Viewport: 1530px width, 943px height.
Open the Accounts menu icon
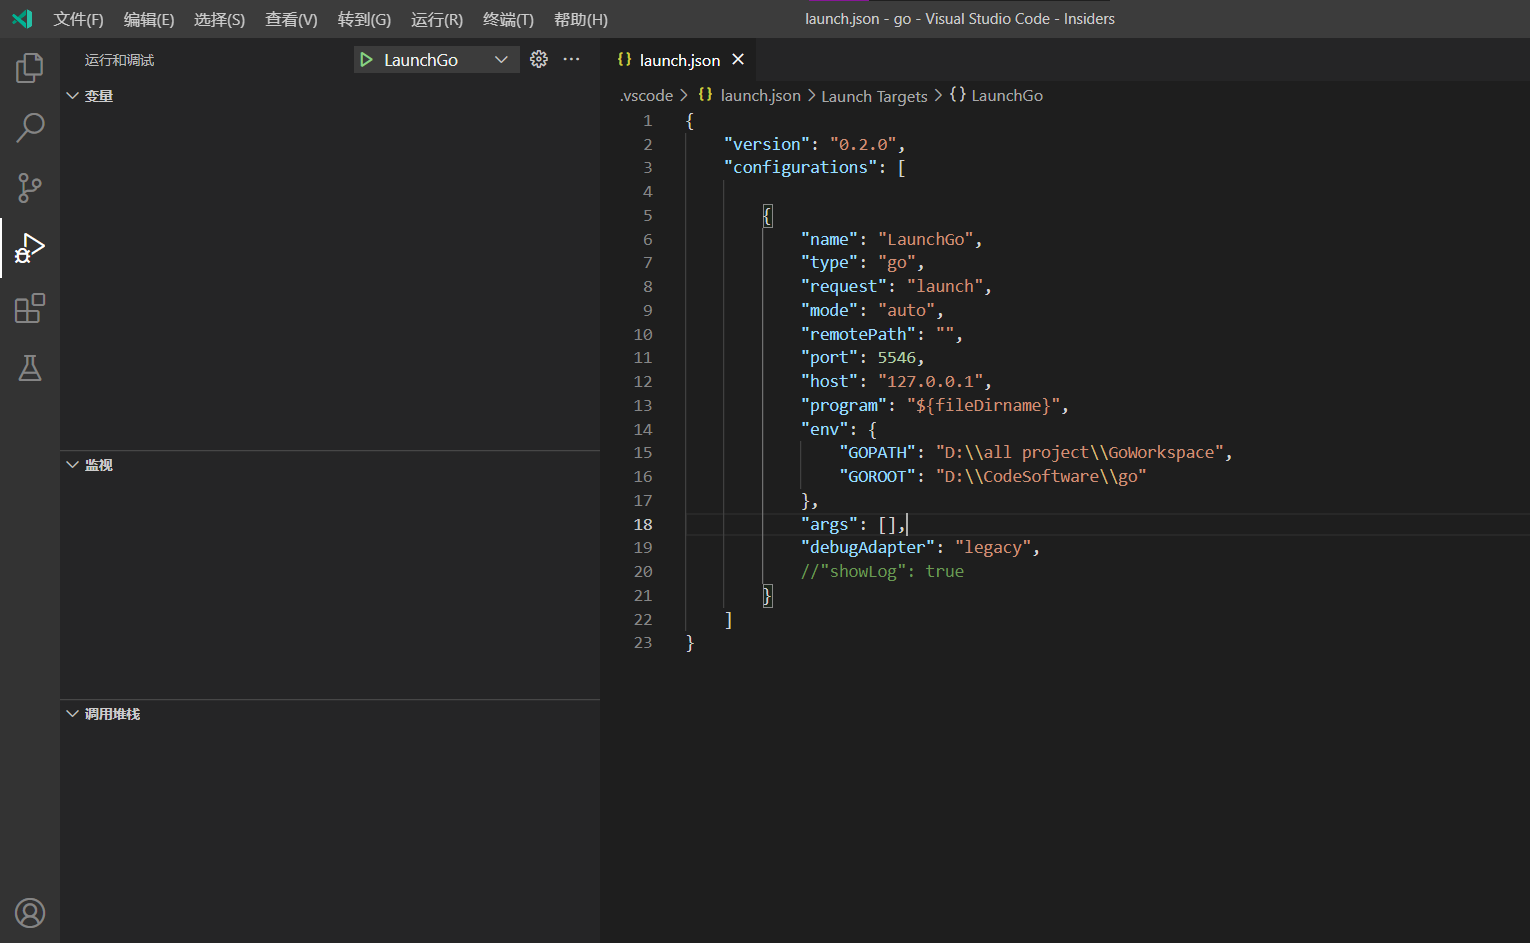[x=30, y=913]
